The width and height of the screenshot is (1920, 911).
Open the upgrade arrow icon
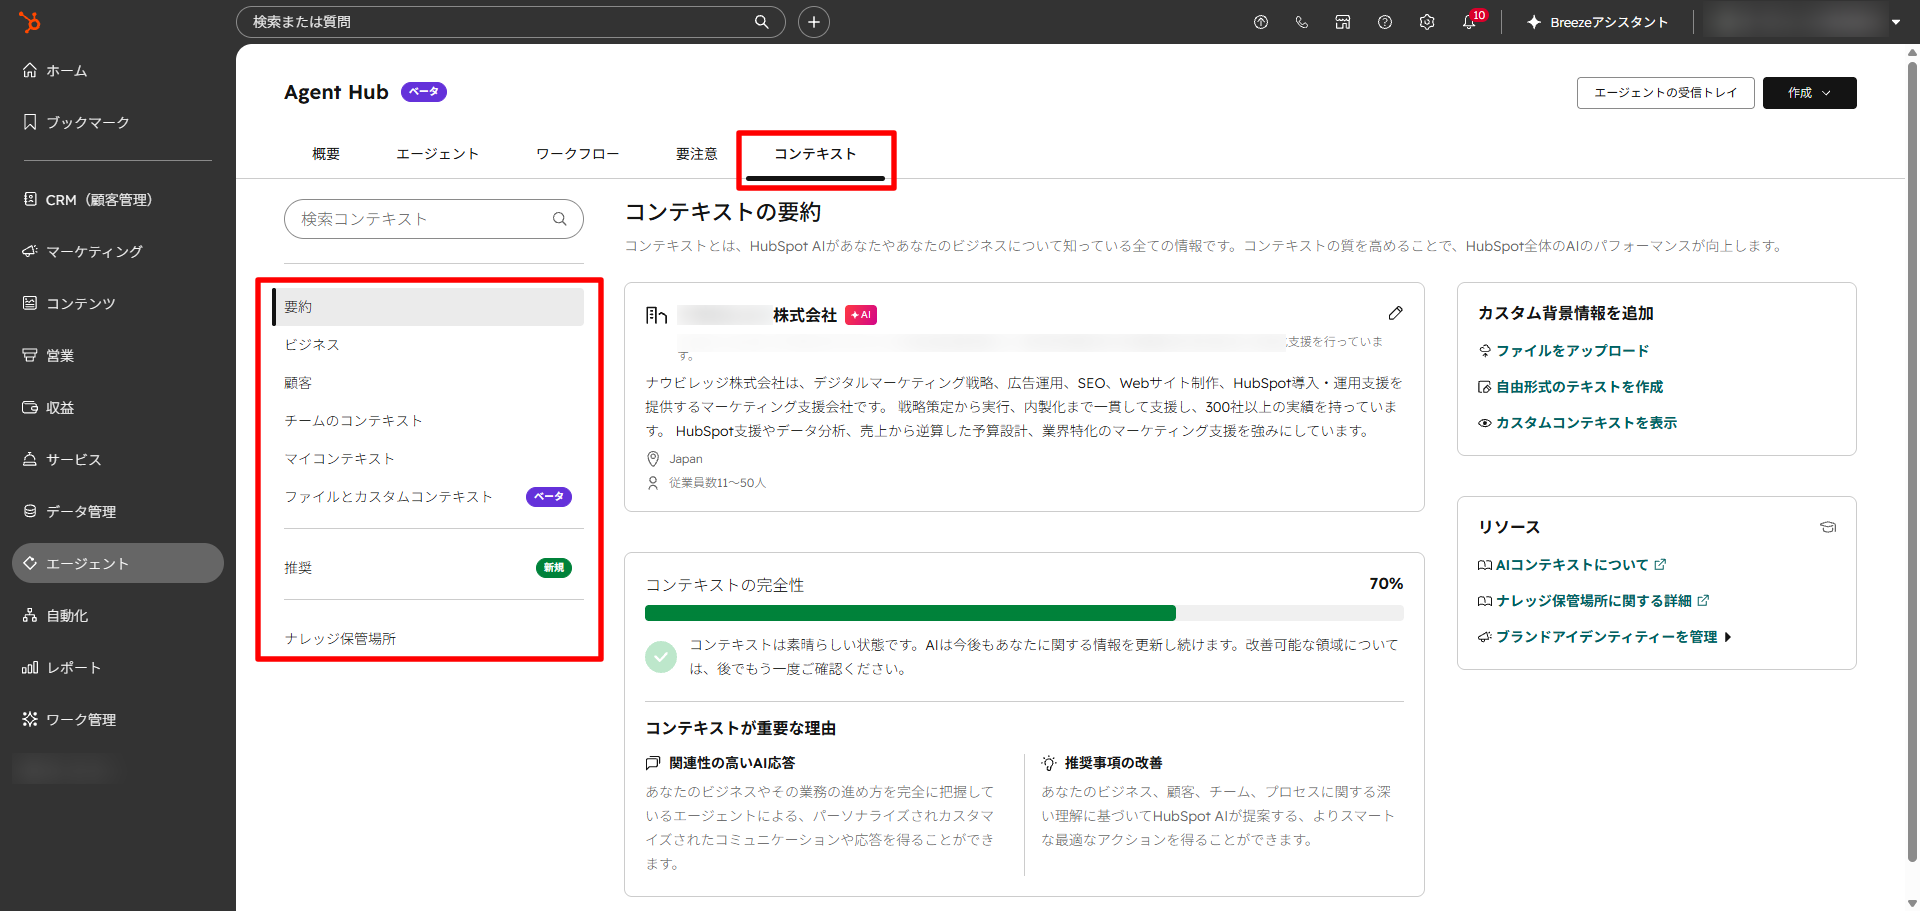click(x=1261, y=22)
